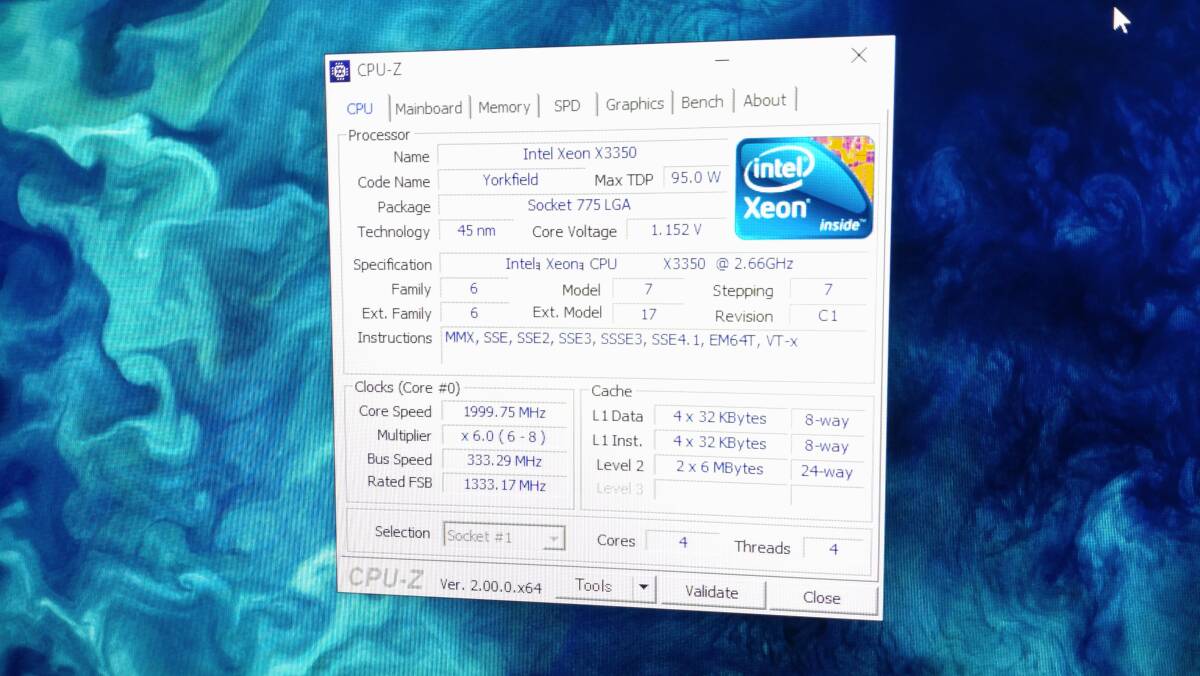
Task: Click the Specification field with X3350 @ 2.66GHz
Action: click(x=652, y=264)
